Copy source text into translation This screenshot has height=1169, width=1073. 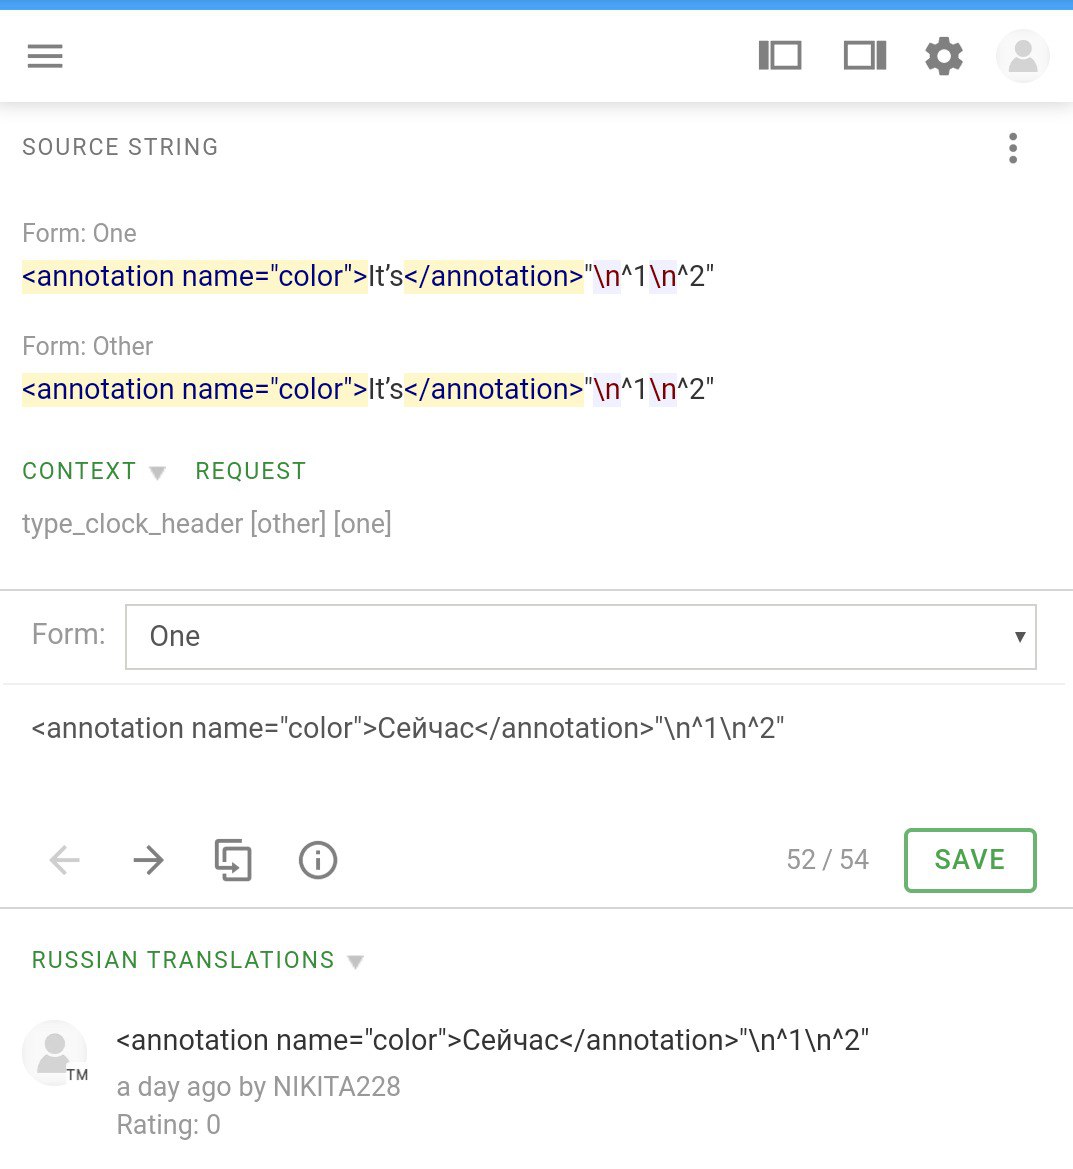(x=233, y=860)
